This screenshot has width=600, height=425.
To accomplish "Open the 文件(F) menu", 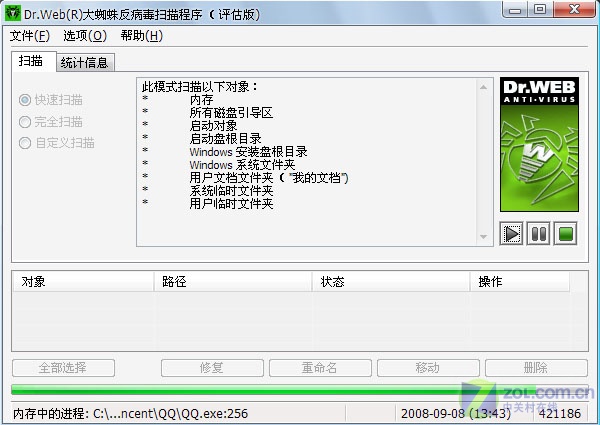I will [30, 36].
